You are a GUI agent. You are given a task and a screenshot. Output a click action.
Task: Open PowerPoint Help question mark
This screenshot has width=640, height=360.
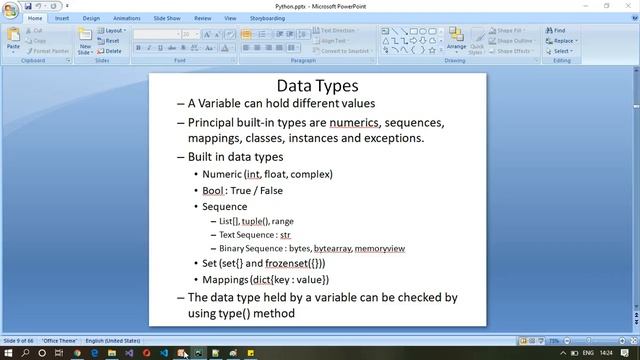[x=635, y=18]
